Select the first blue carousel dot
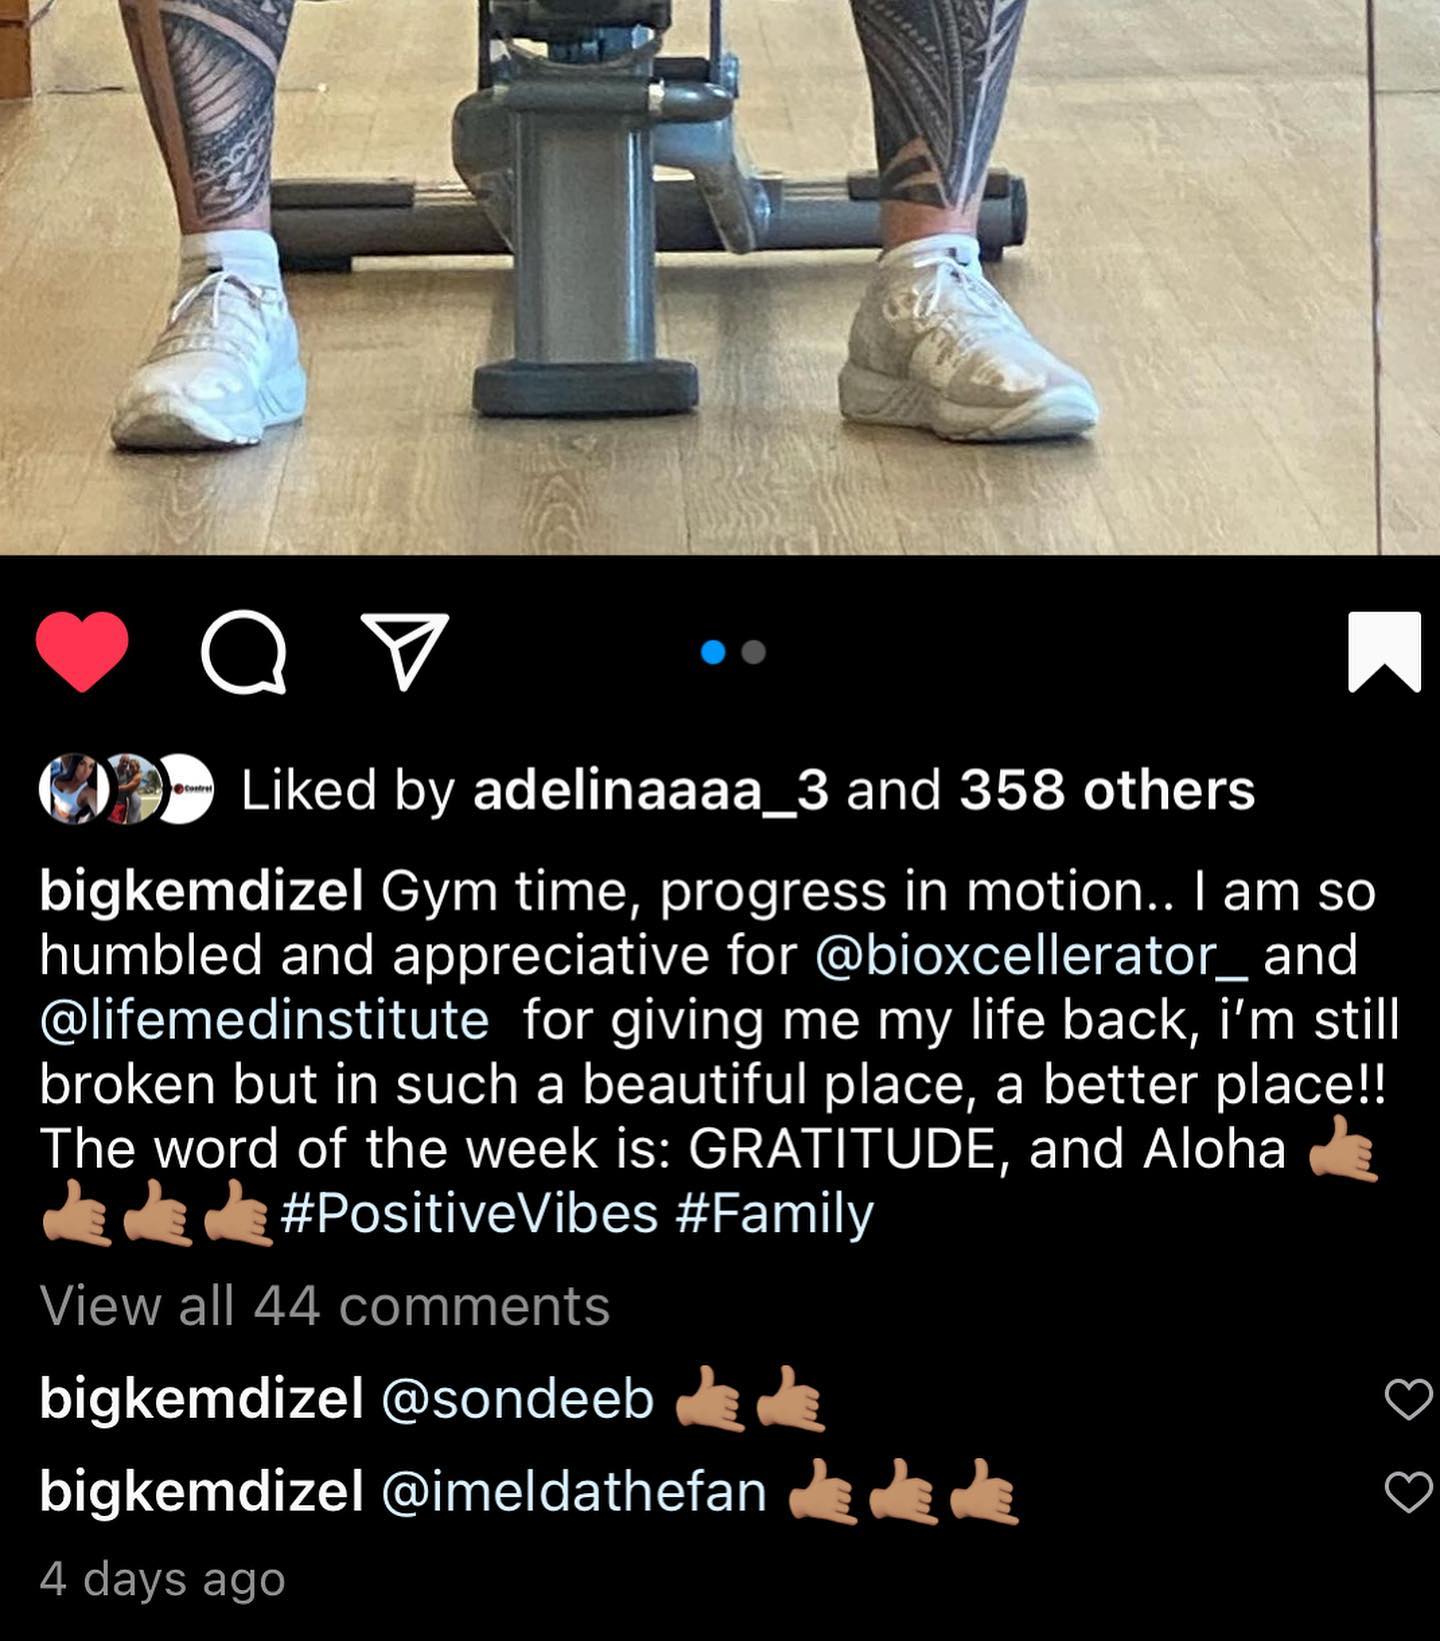Screen dimensions: 1440x1641 (x=713, y=652)
